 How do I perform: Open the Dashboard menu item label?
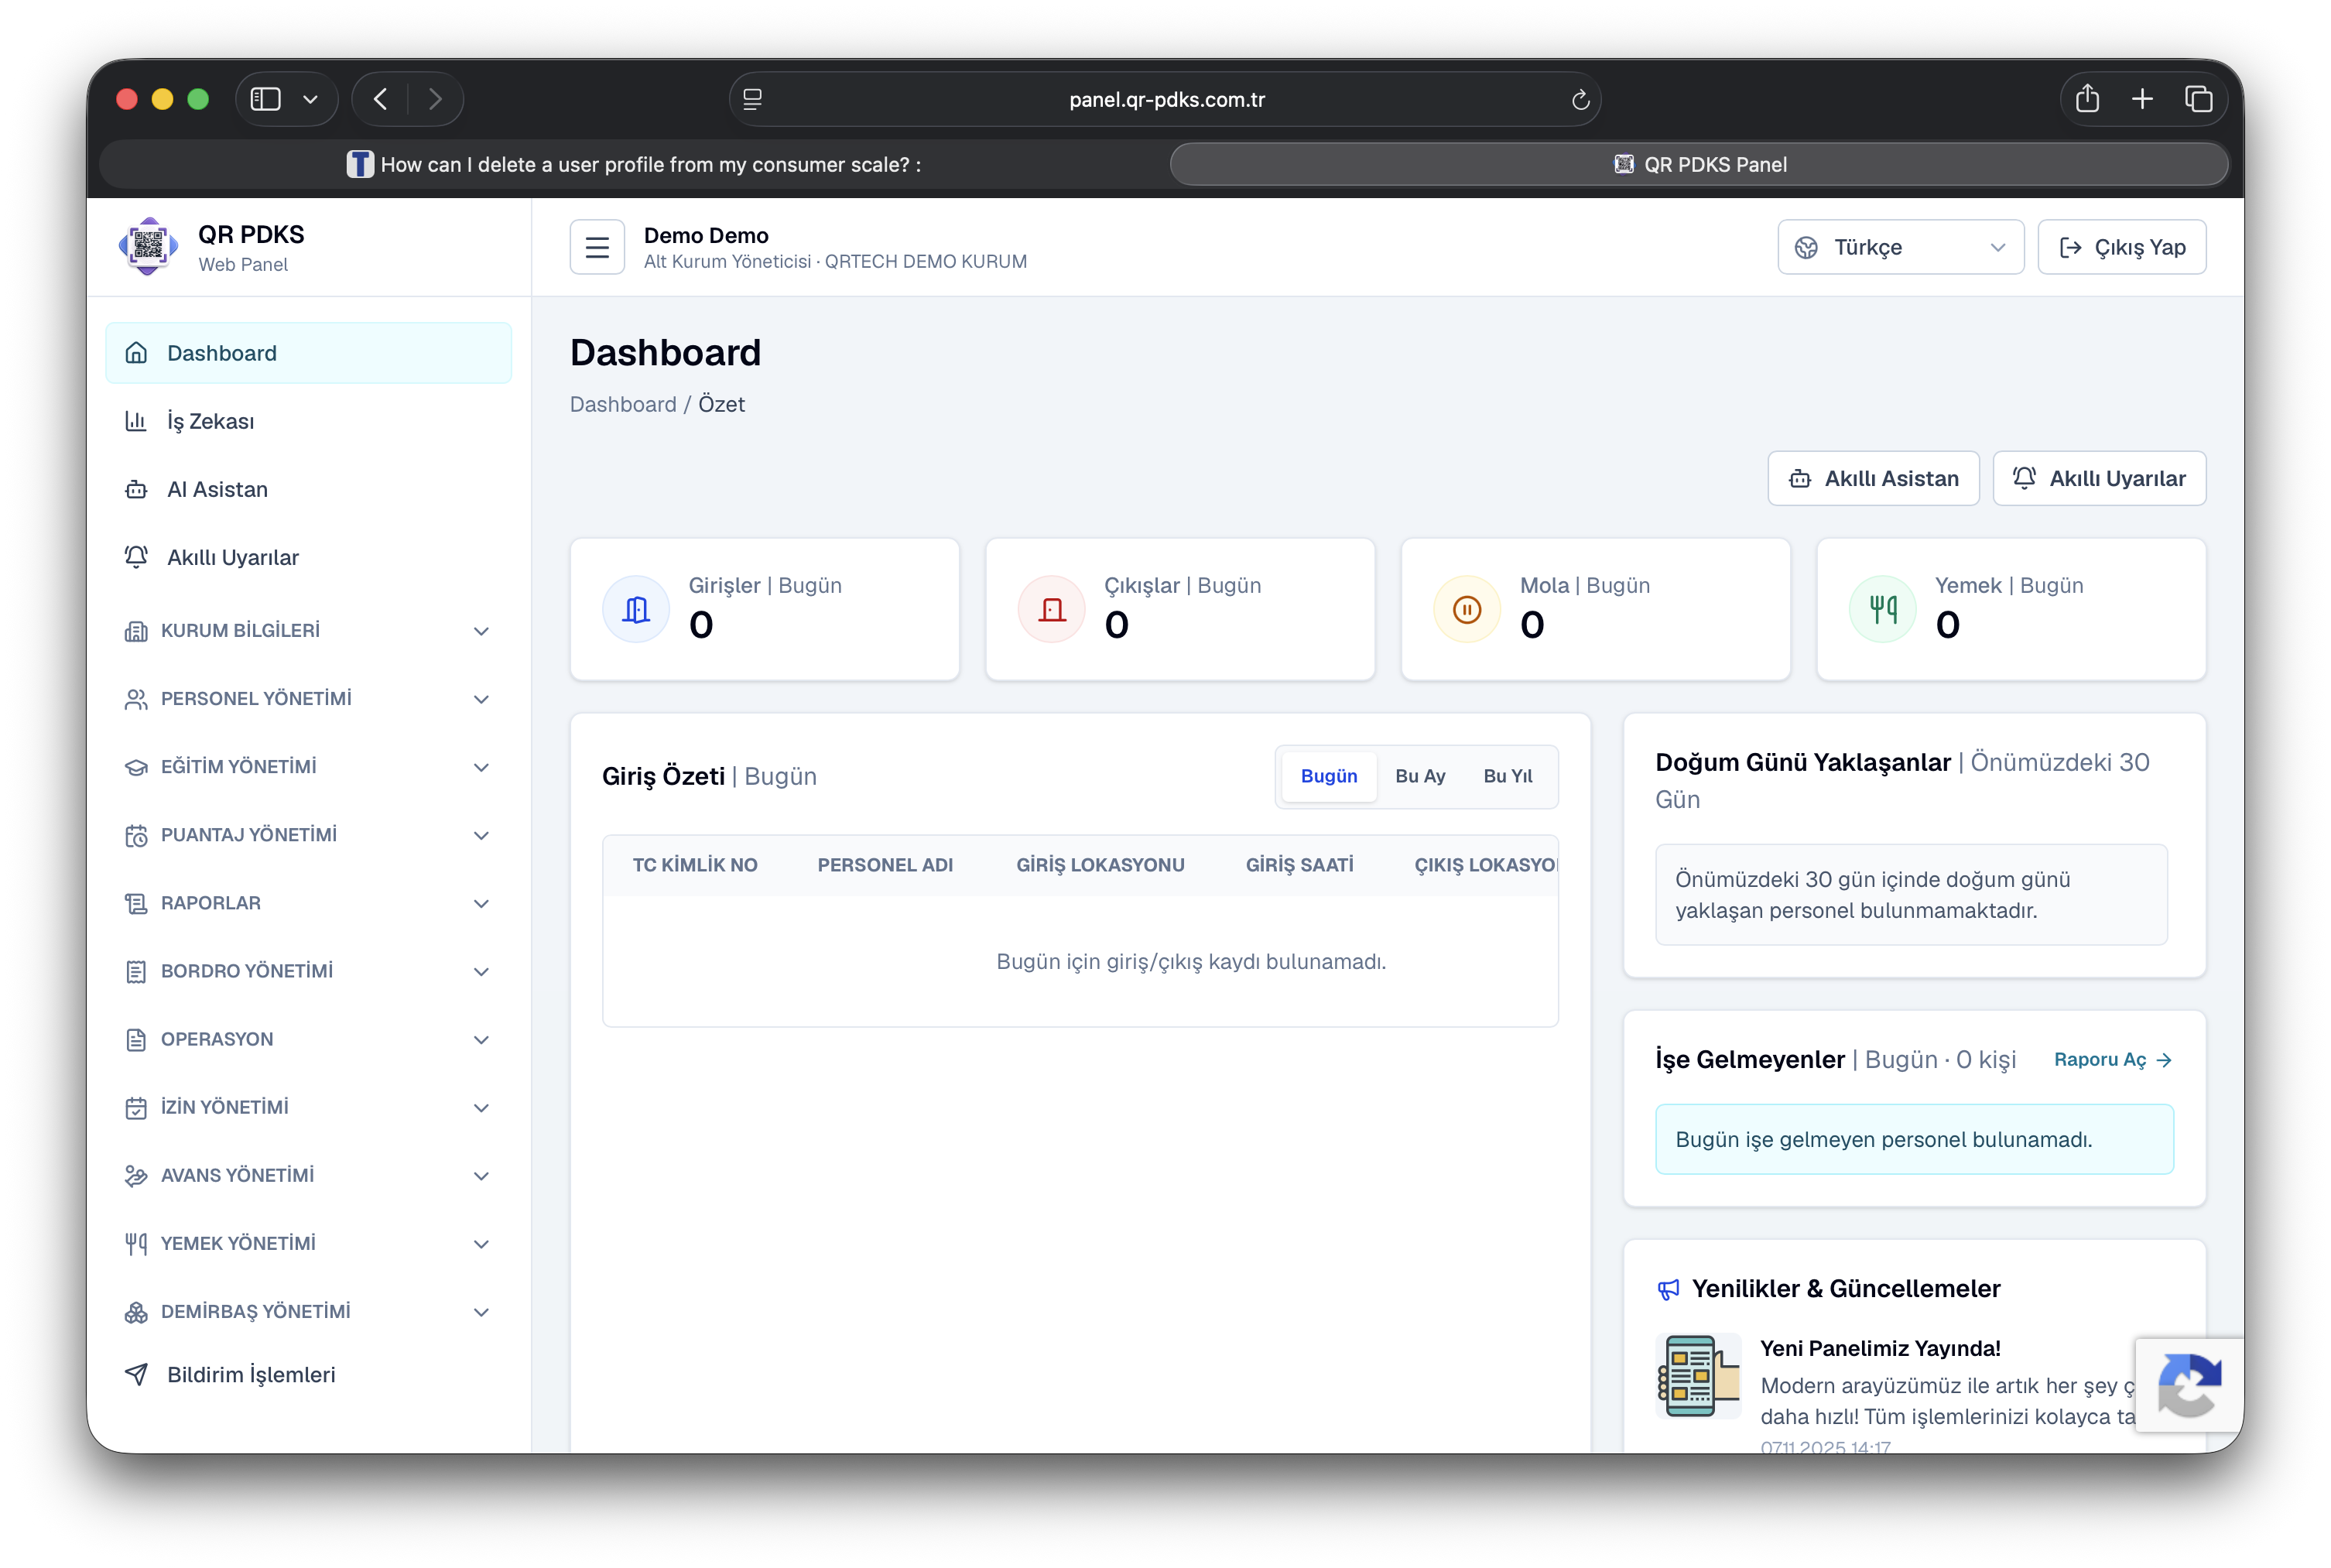coord(222,353)
